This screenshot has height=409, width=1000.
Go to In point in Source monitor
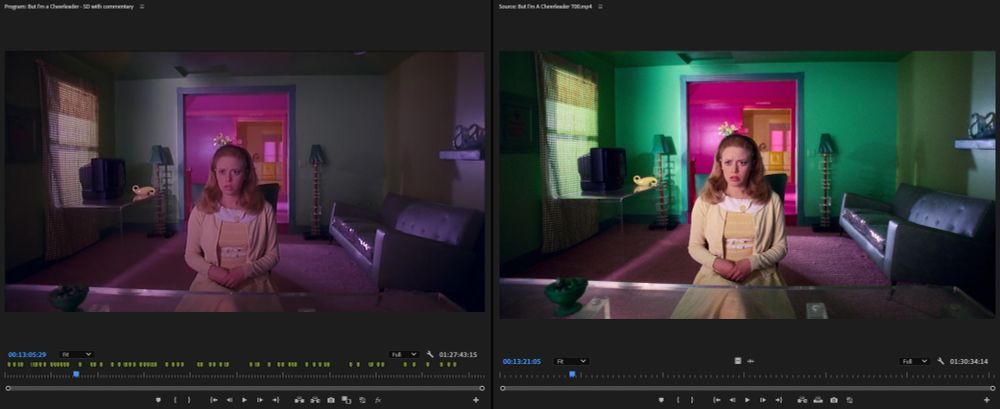[717, 400]
